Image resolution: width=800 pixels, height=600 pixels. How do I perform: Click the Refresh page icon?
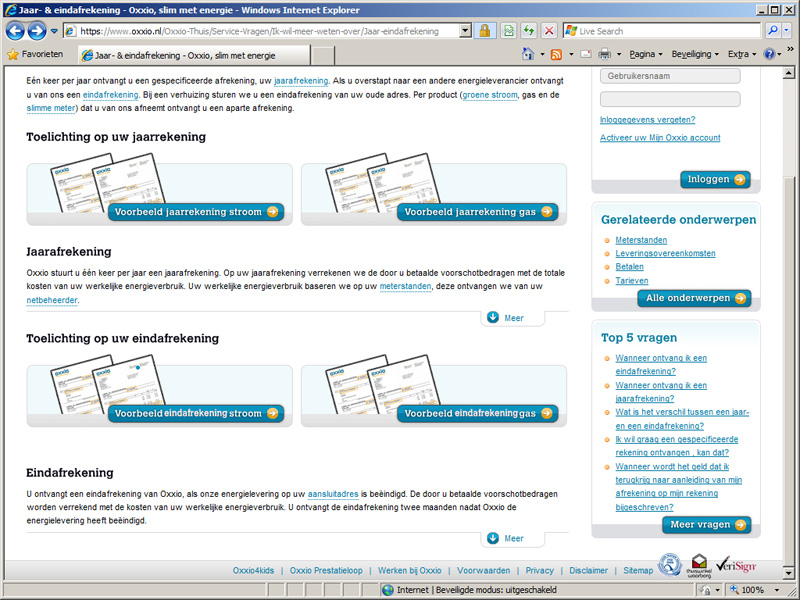pos(527,31)
